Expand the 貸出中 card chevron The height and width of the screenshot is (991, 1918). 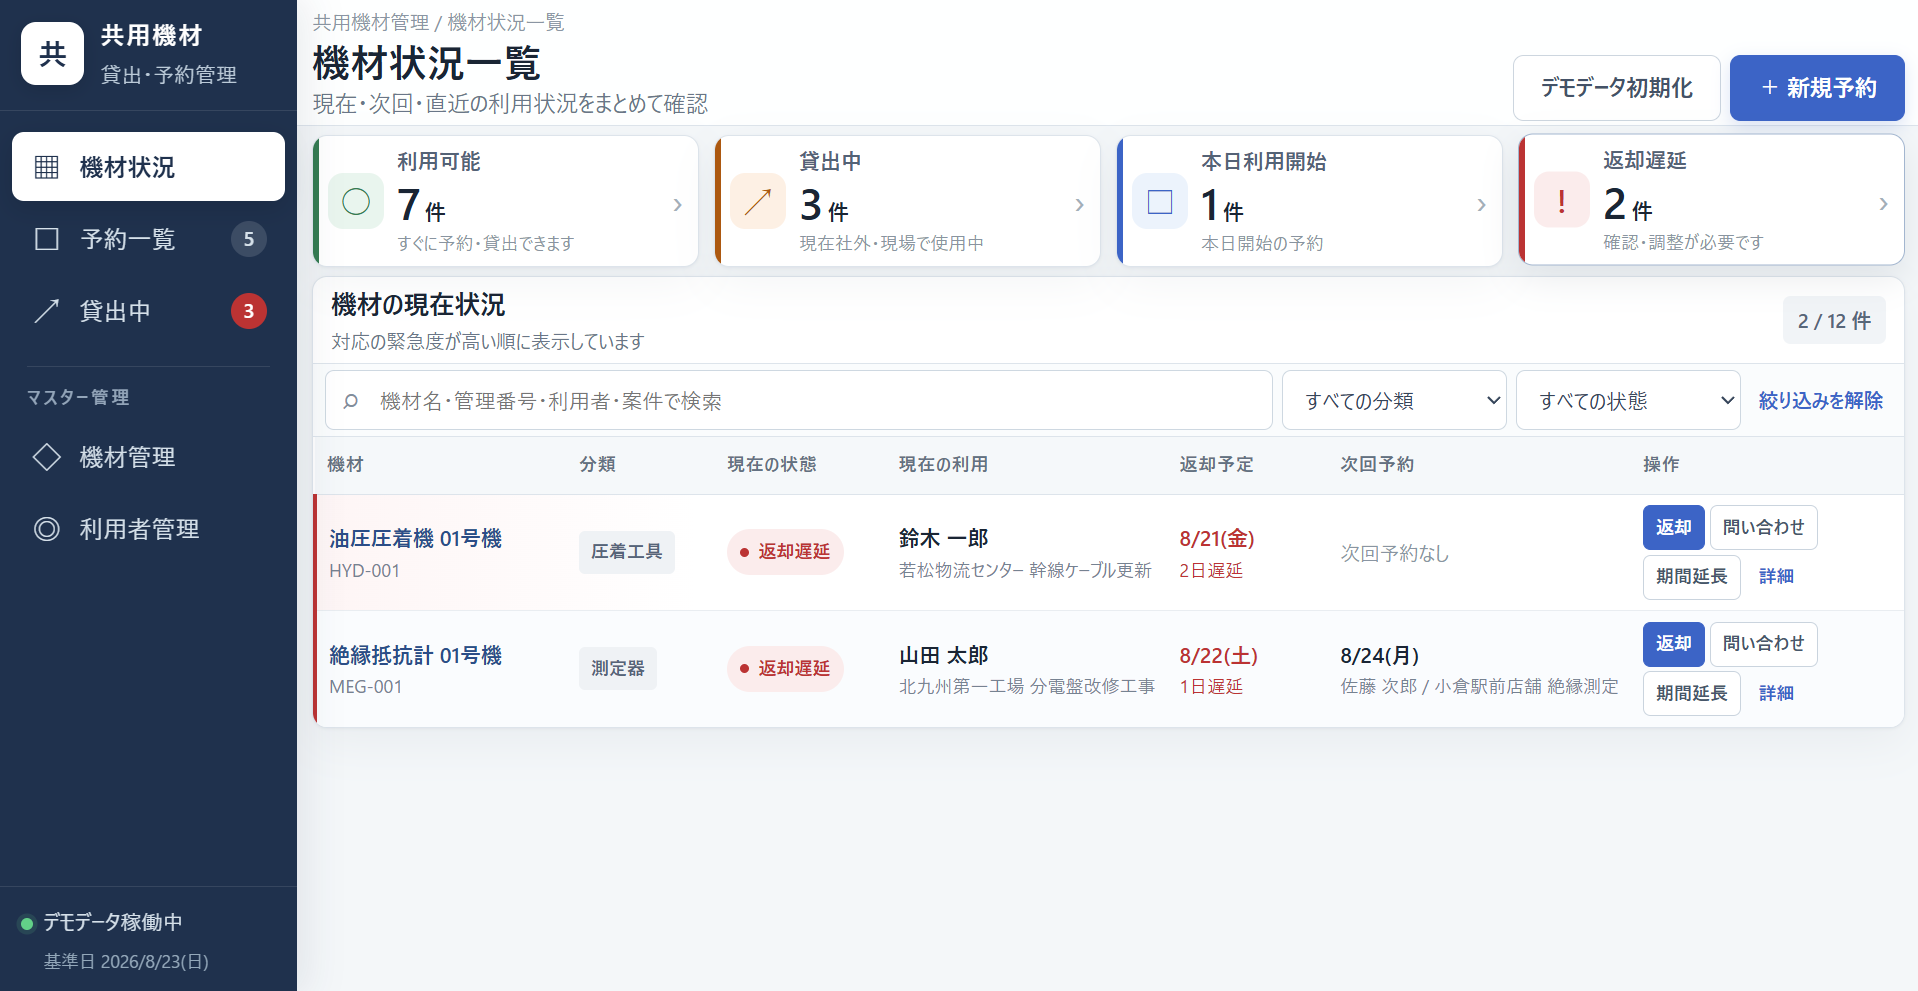(x=1080, y=205)
